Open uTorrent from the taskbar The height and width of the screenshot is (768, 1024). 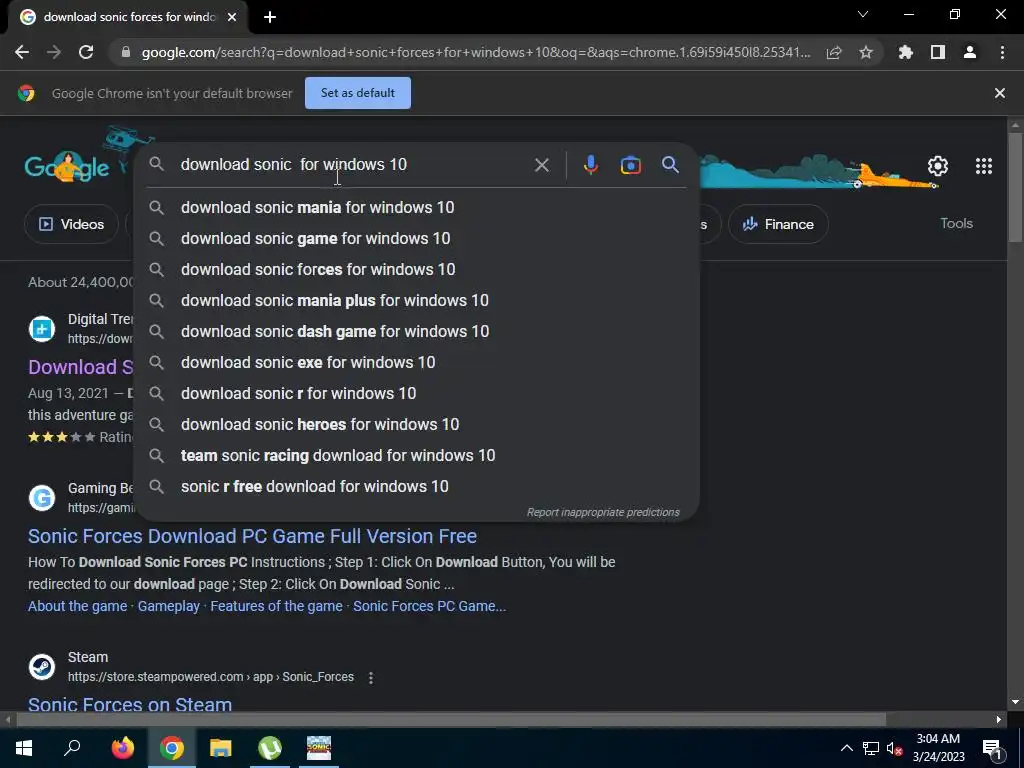click(x=270, y=748)
